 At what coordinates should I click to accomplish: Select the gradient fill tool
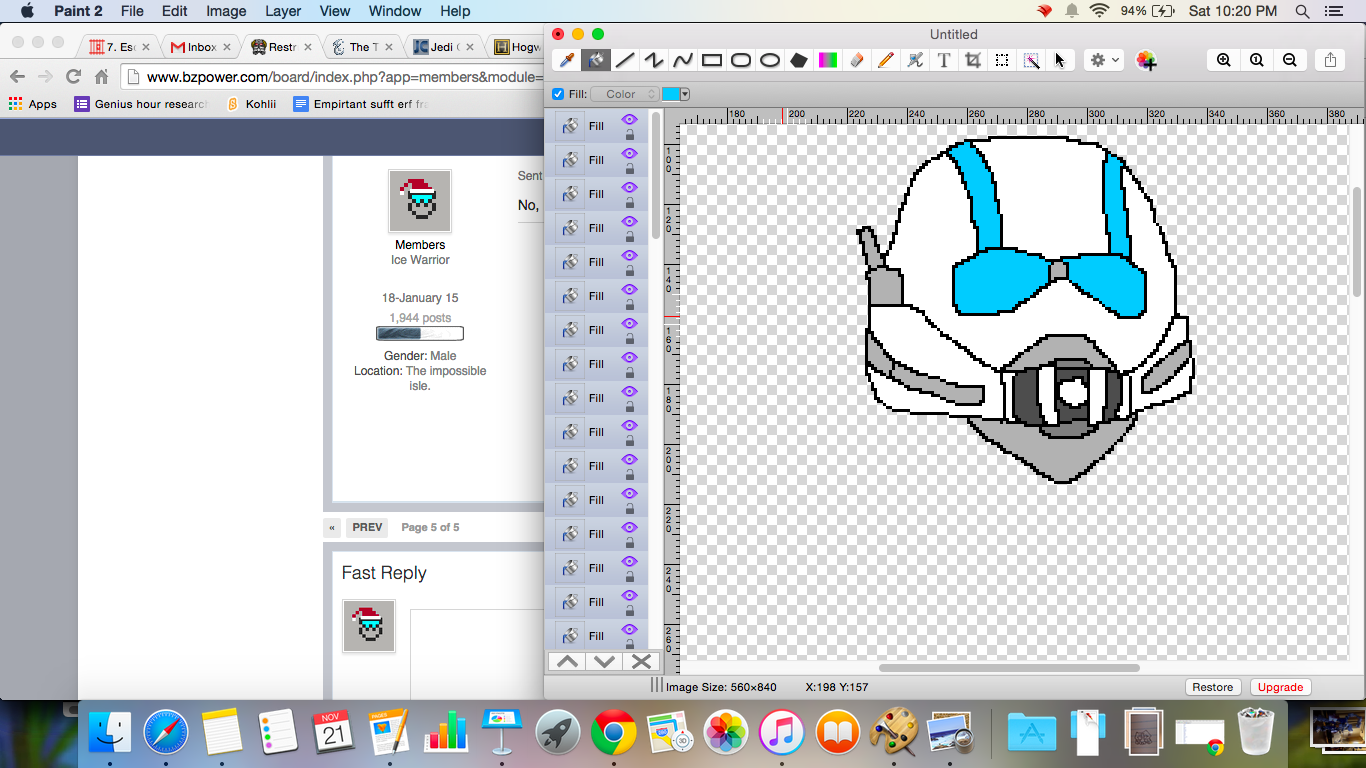tap(827, 60)
